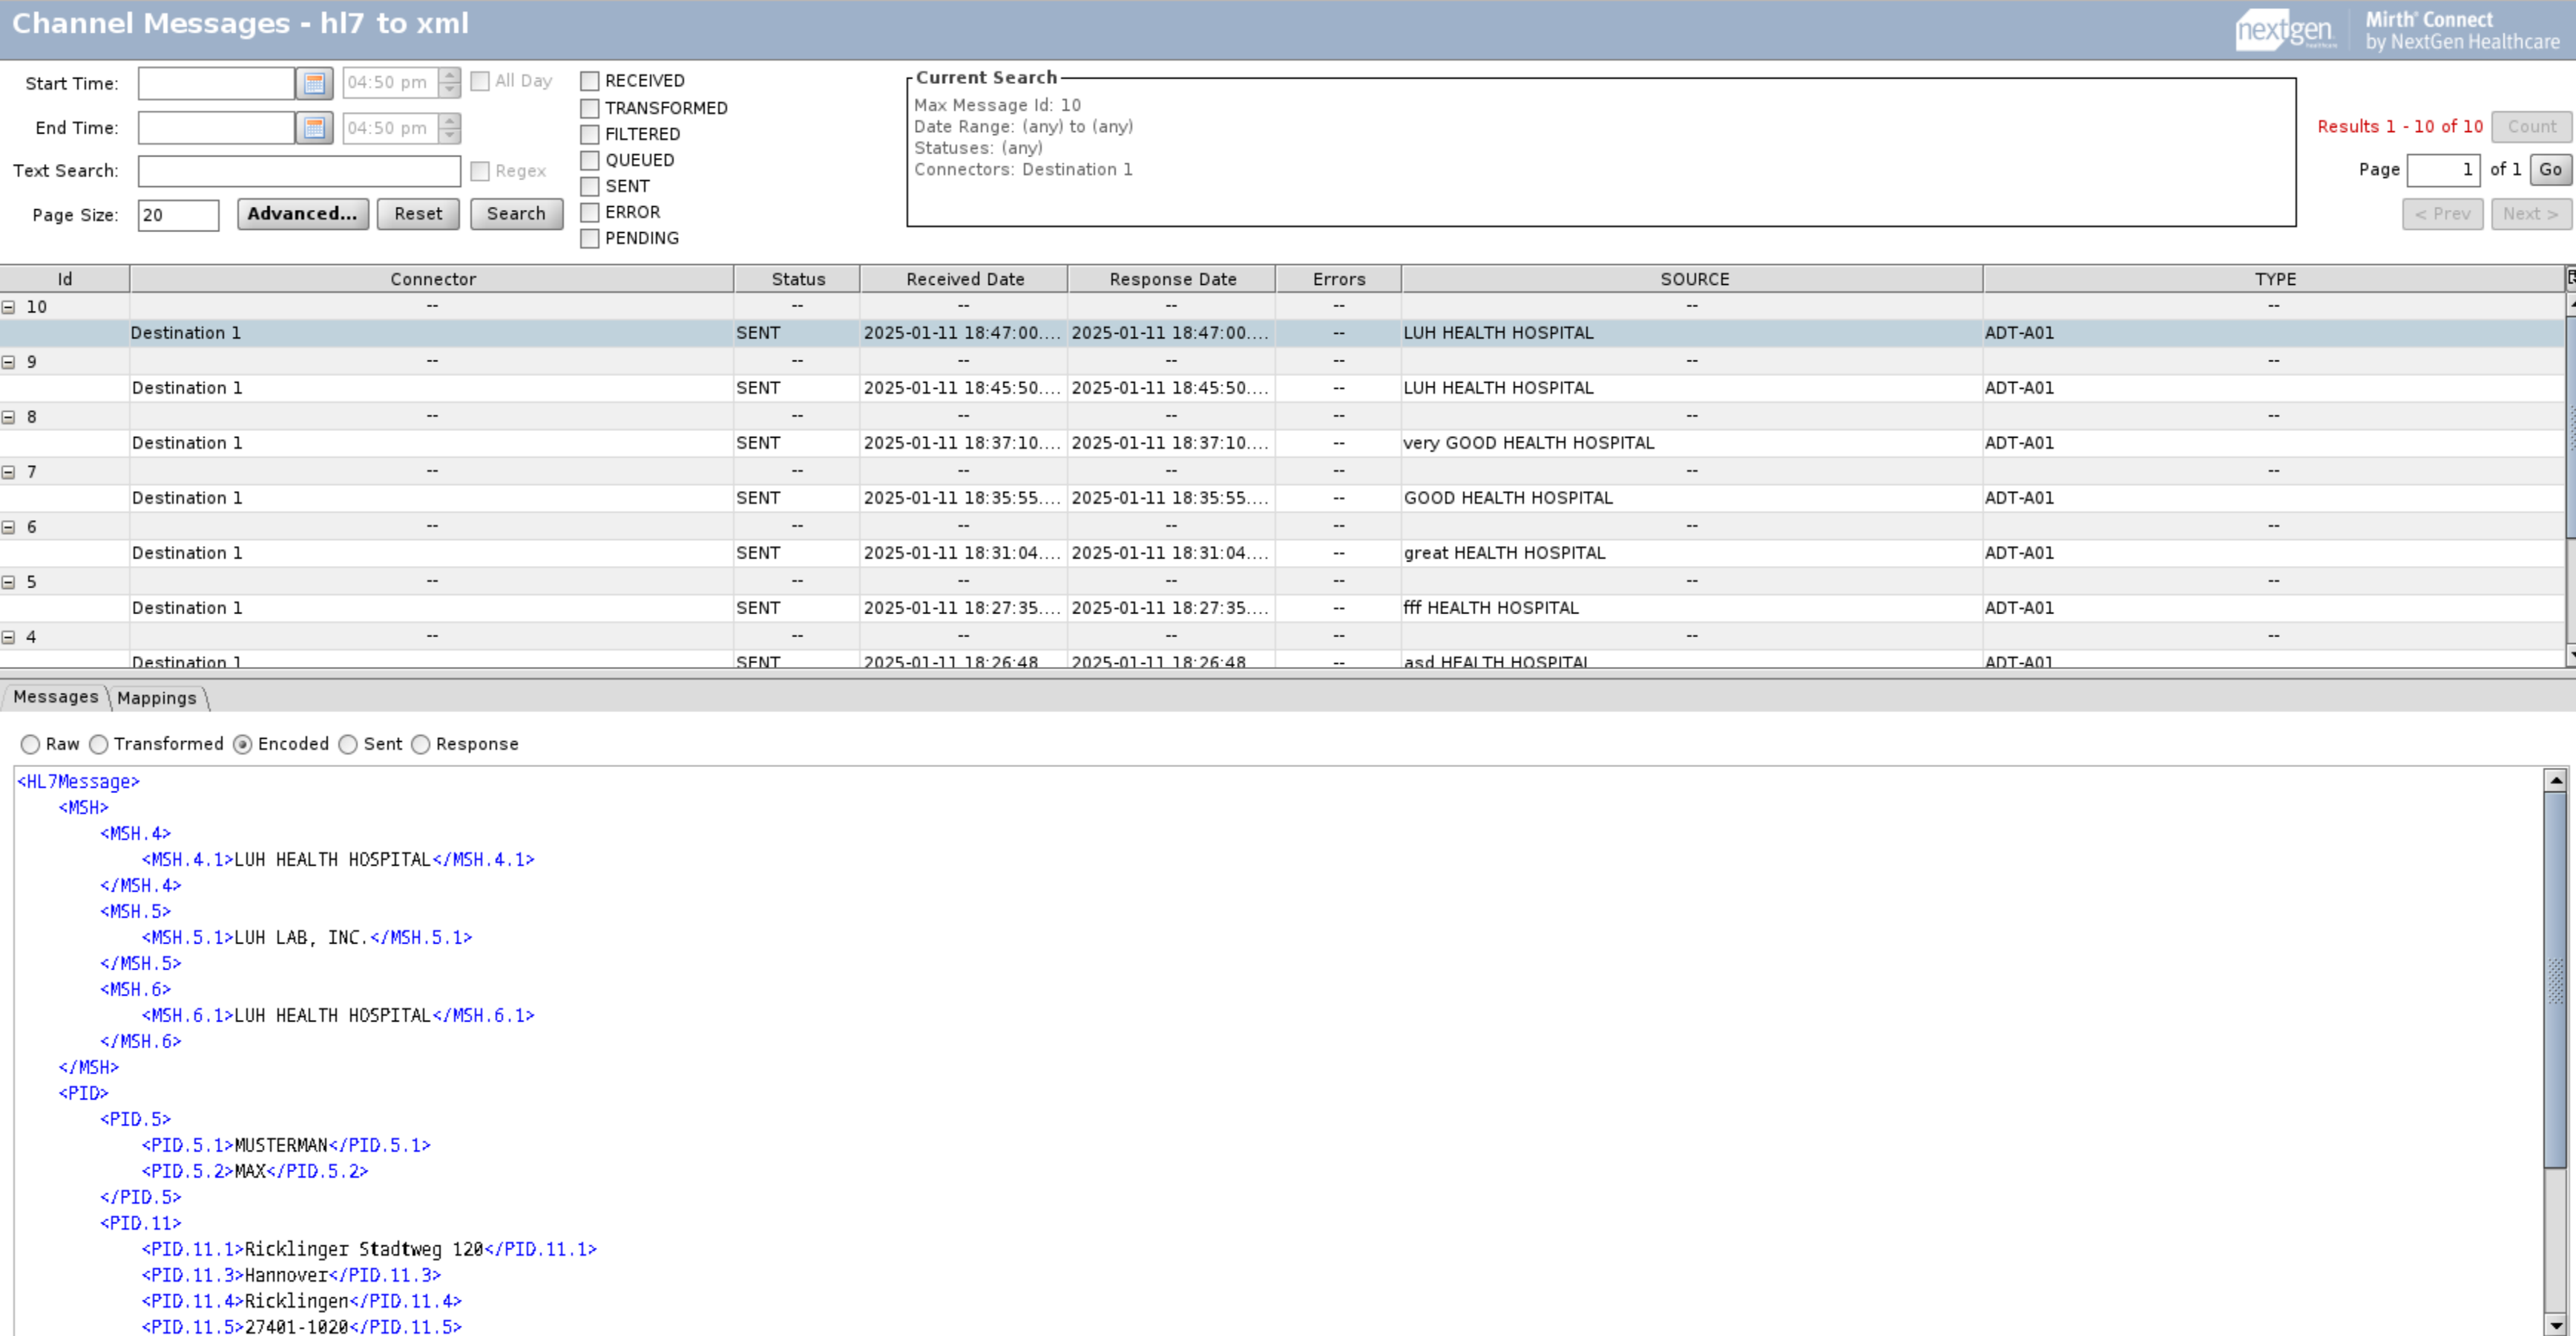Collapse message 9 tree node
The image size is (2576, 1336).
[9, 362]
